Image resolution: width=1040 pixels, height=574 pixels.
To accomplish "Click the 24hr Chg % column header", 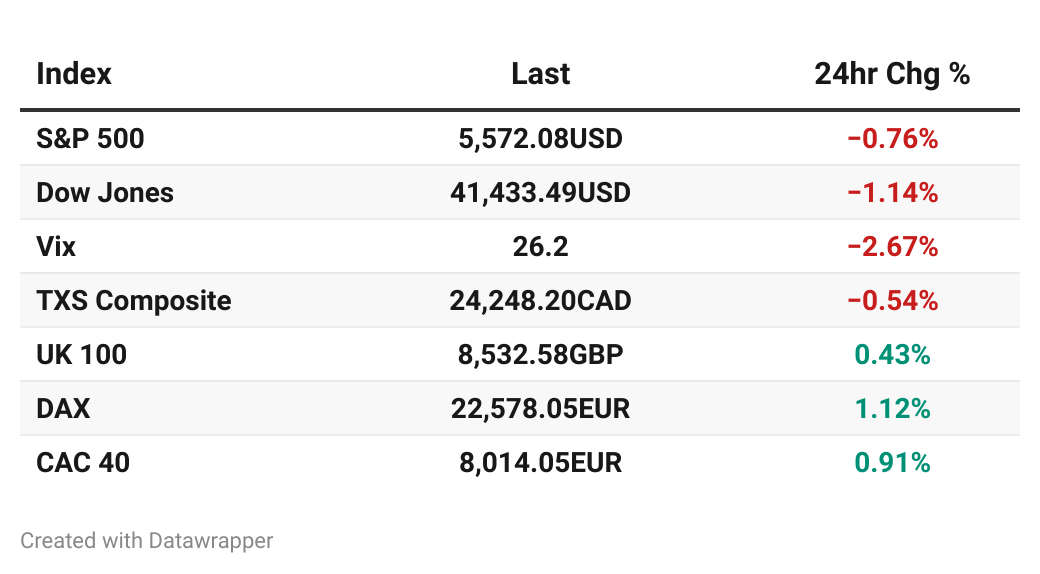I will [x=892, y=74].
